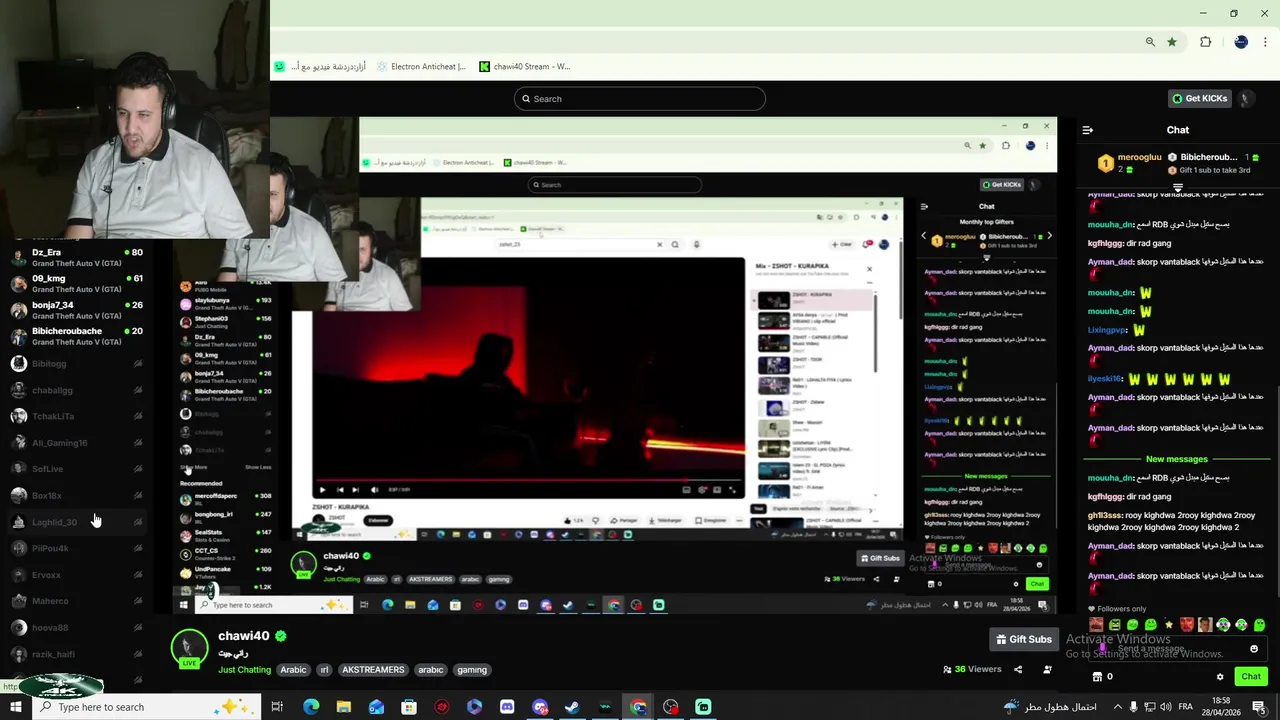
Task: Select the Just Chatting category link
Action: pos(244,670)
